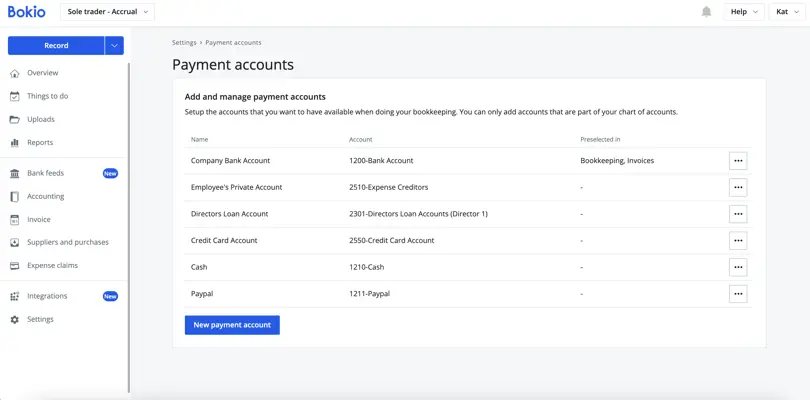The image size is (810, 400).
Task: Click the Uploads folder icon
Action: click(x=15, y=119)
